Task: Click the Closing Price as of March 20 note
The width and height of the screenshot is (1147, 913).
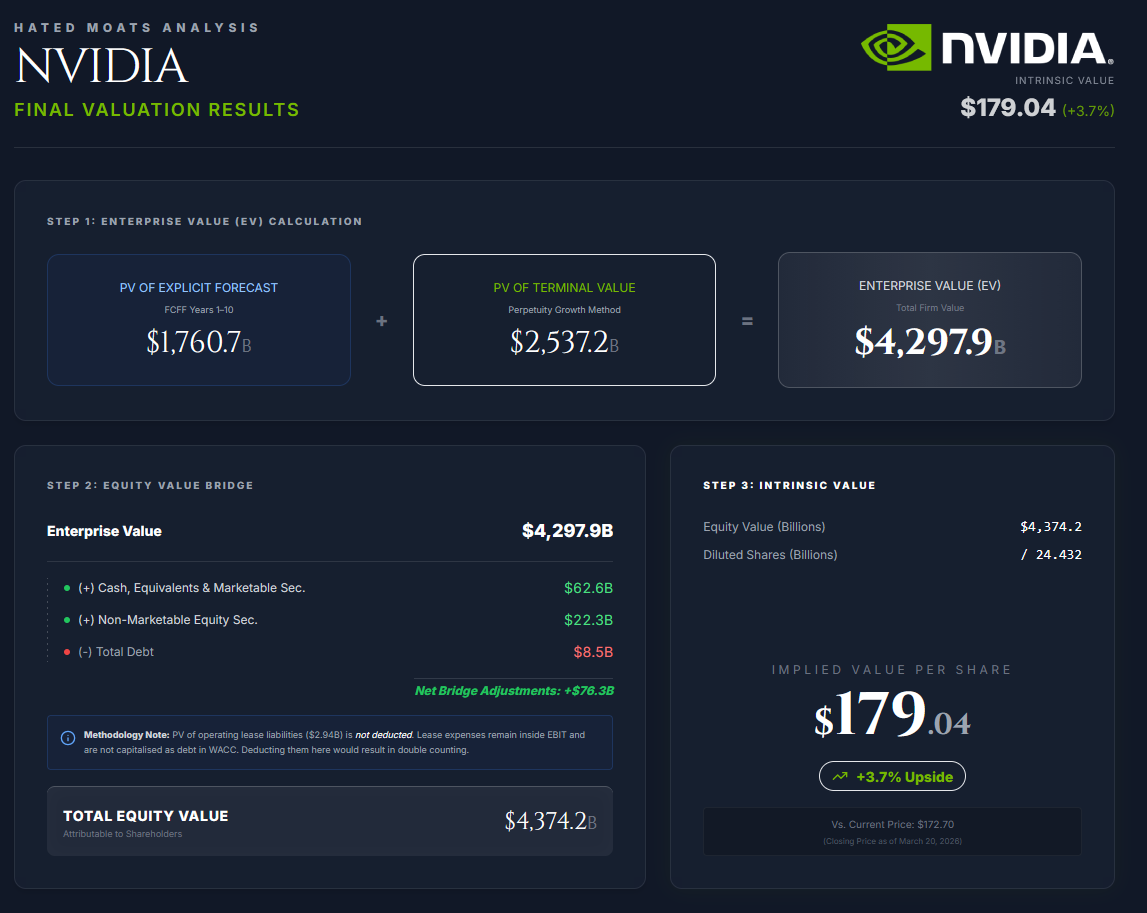Action: [892, 841]
